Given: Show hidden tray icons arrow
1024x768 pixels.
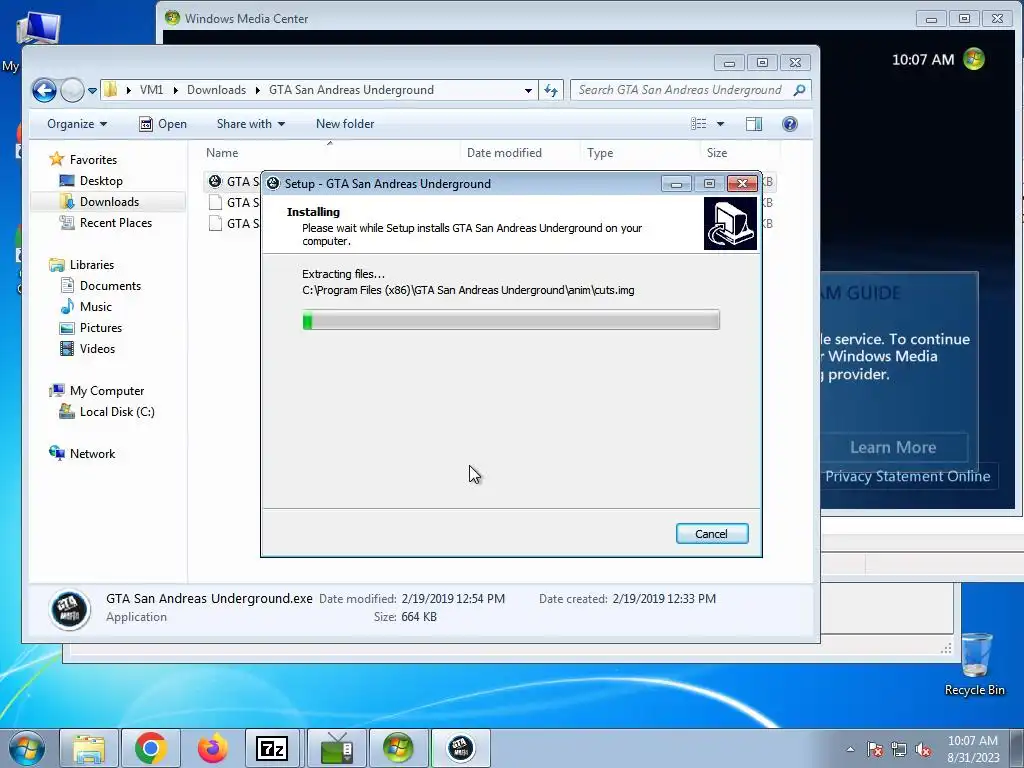Looking at the screenshot, I should 850,749.
